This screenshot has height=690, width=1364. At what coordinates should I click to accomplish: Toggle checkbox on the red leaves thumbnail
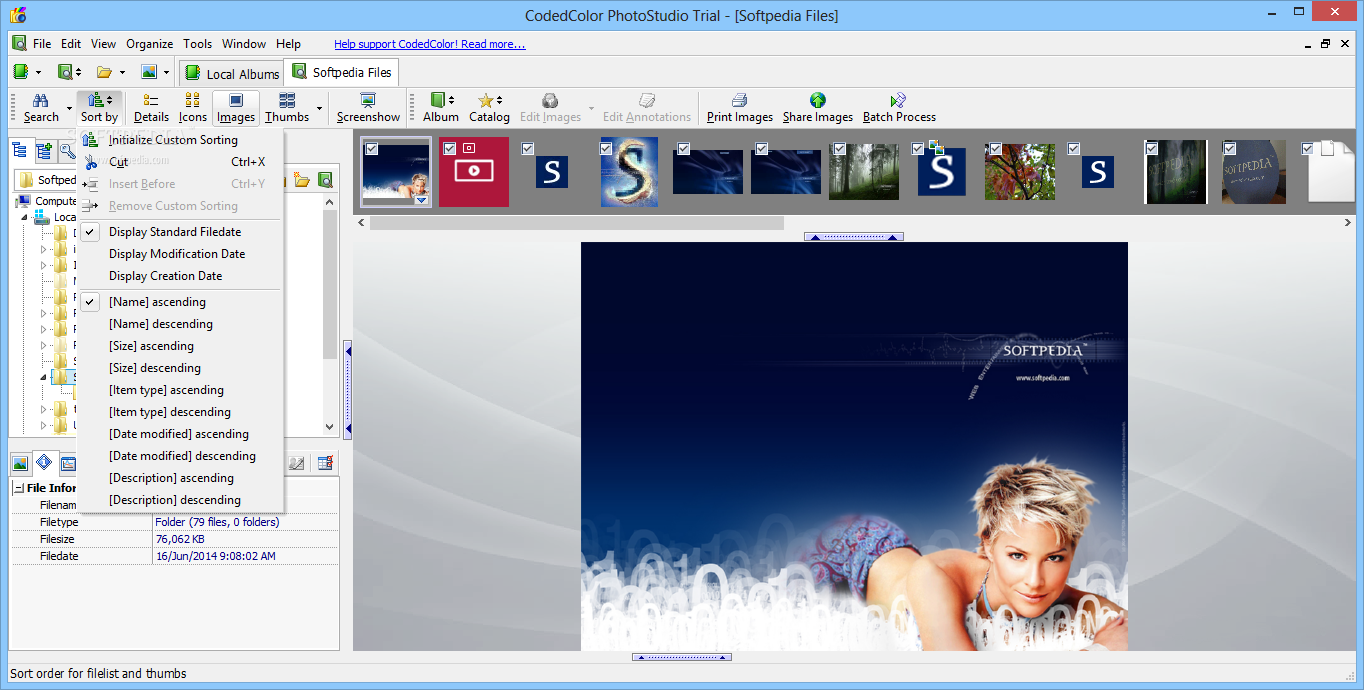coord(995,148)
